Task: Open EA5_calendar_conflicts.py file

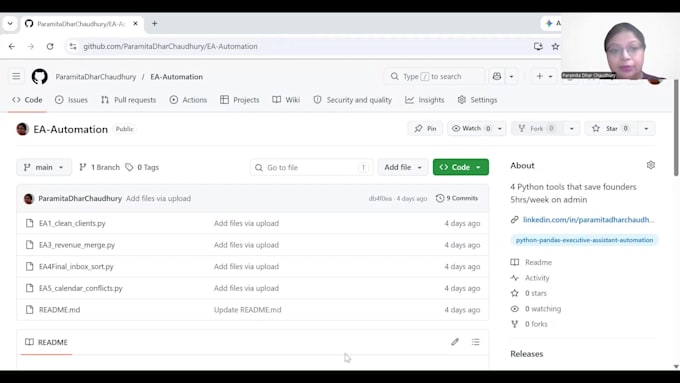Action: tap(81, 288)
